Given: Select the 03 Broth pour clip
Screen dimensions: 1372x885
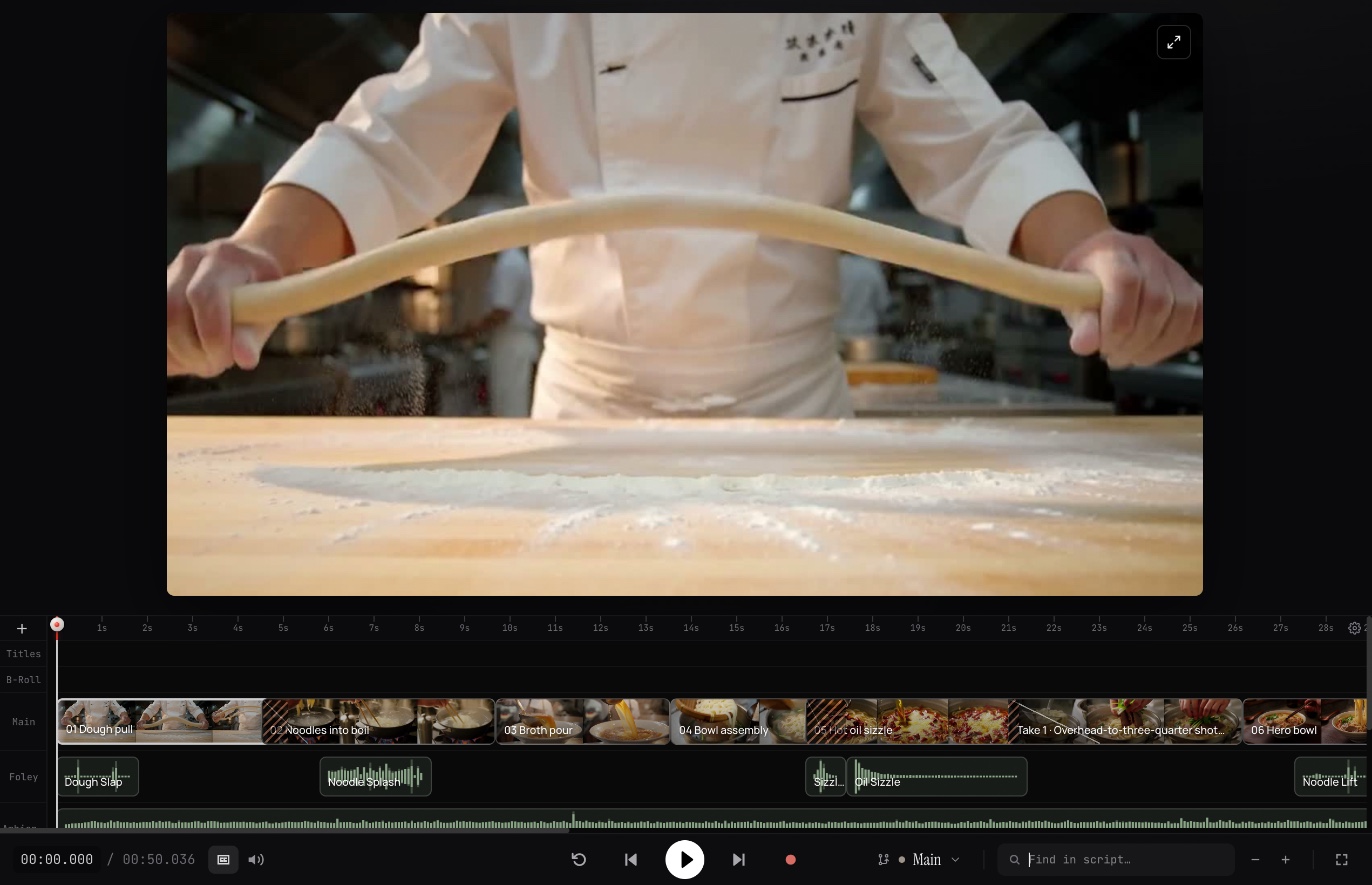Looking at the screenshot, I should click(x=583, y=721).
